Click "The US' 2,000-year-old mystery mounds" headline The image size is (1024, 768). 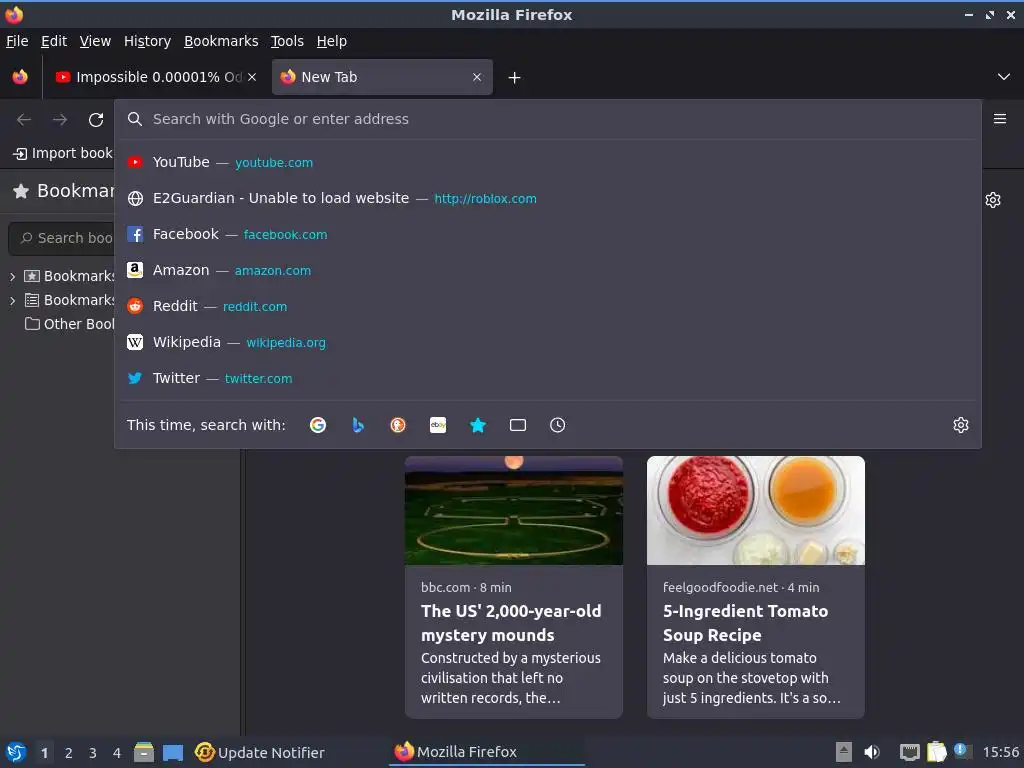point(511,623)
